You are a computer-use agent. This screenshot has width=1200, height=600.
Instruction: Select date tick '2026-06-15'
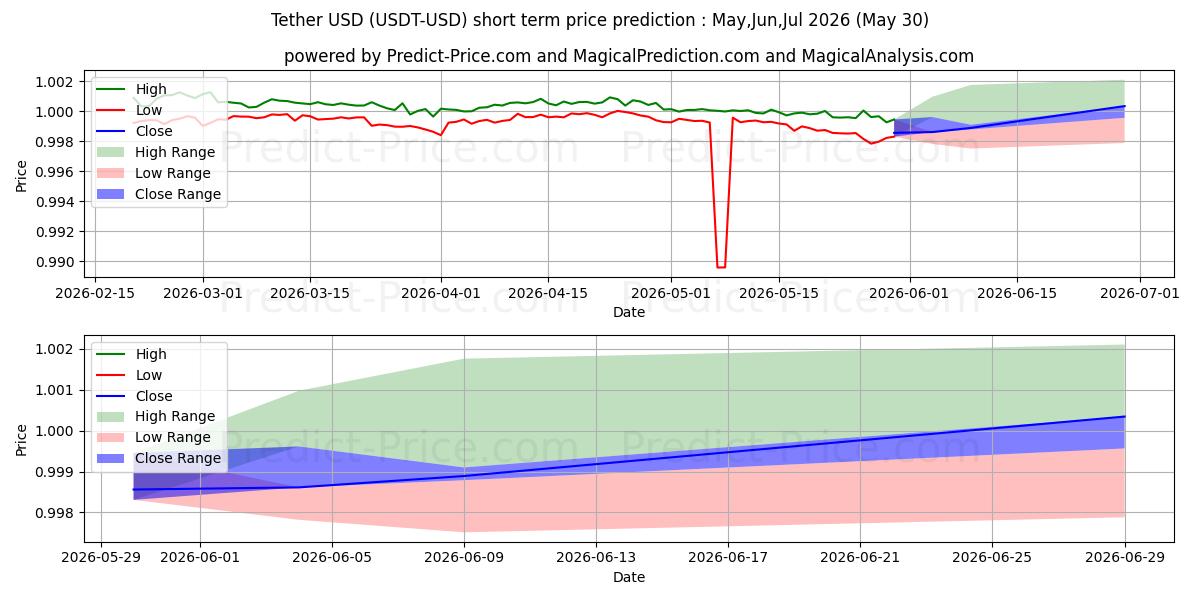click(x=1016, y=293)
